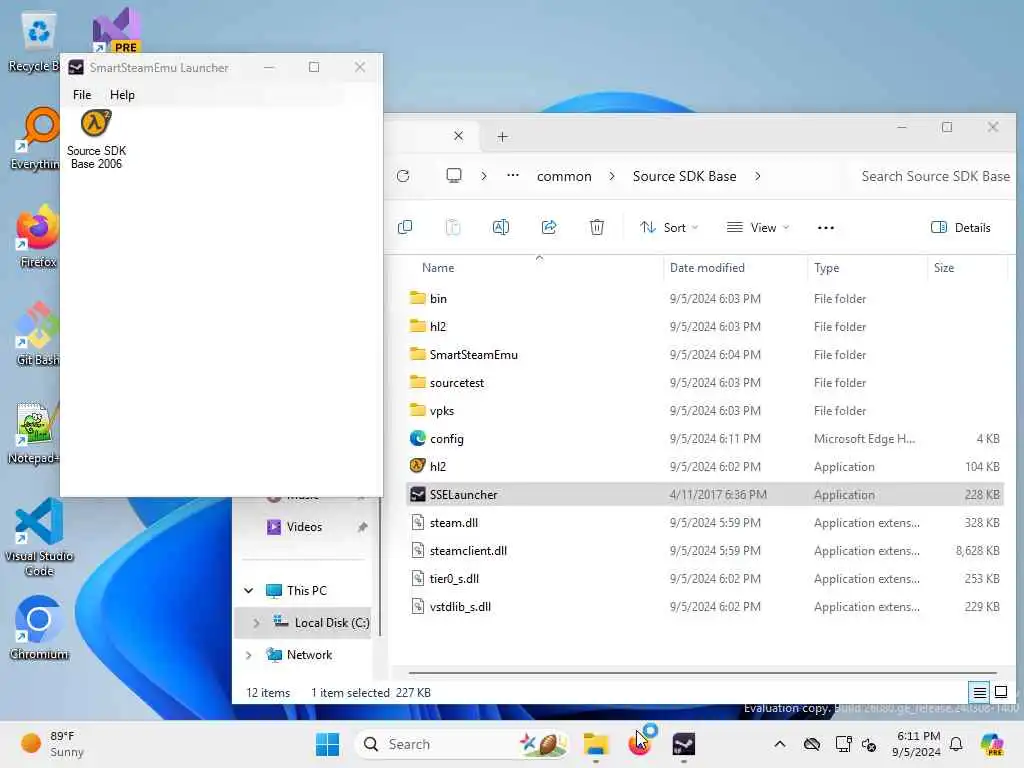Click the common breadcrumb segment
Screen dimensions: 1024x768
point(564,176)
